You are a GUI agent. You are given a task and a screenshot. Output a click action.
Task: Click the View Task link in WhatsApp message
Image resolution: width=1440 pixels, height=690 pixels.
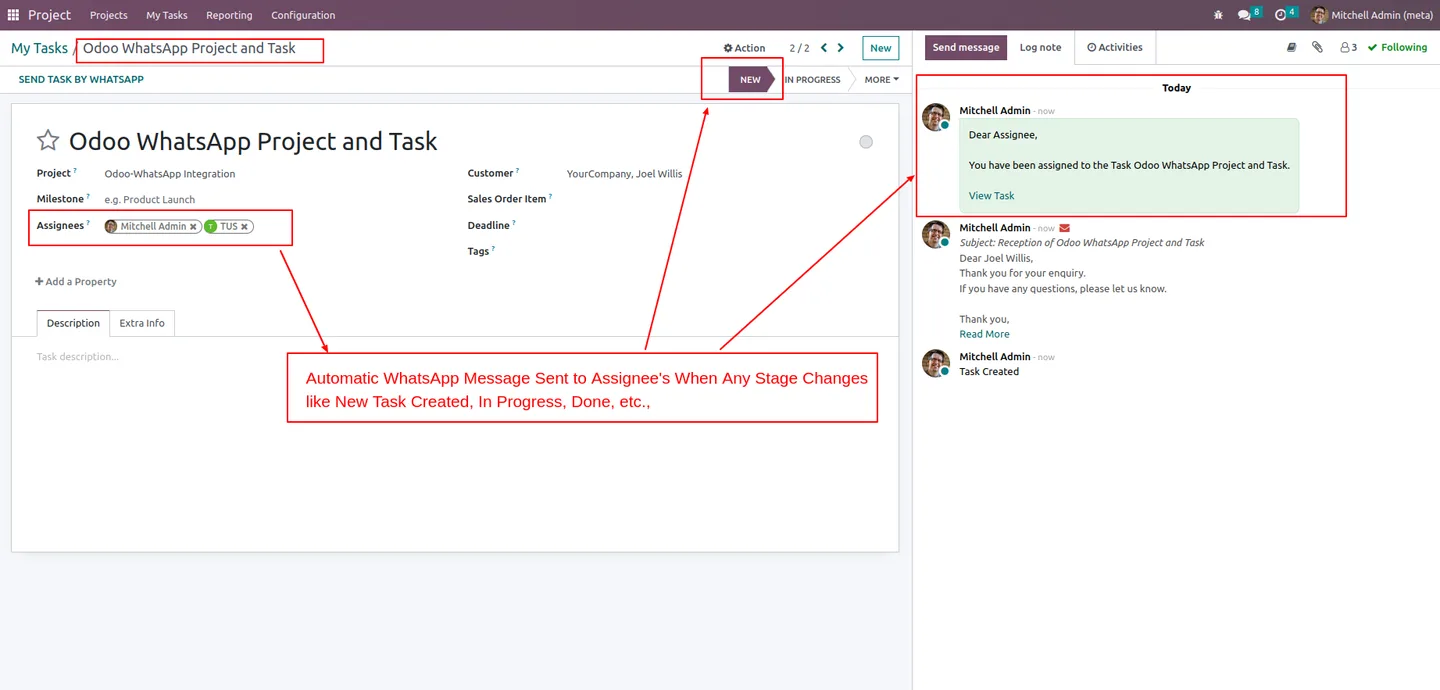click(991, 196)
